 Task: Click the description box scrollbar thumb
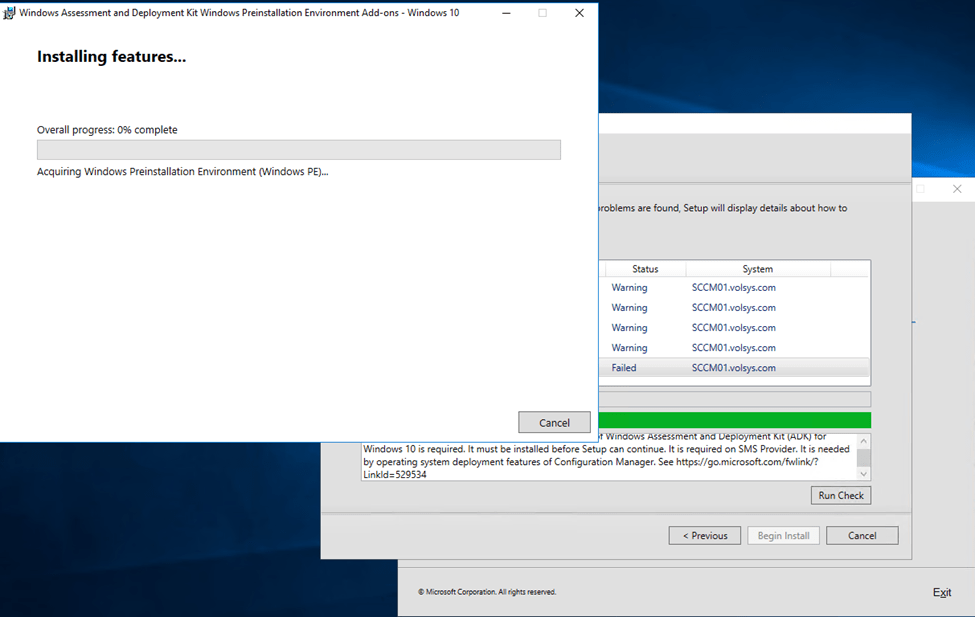(x=864, y=458)
